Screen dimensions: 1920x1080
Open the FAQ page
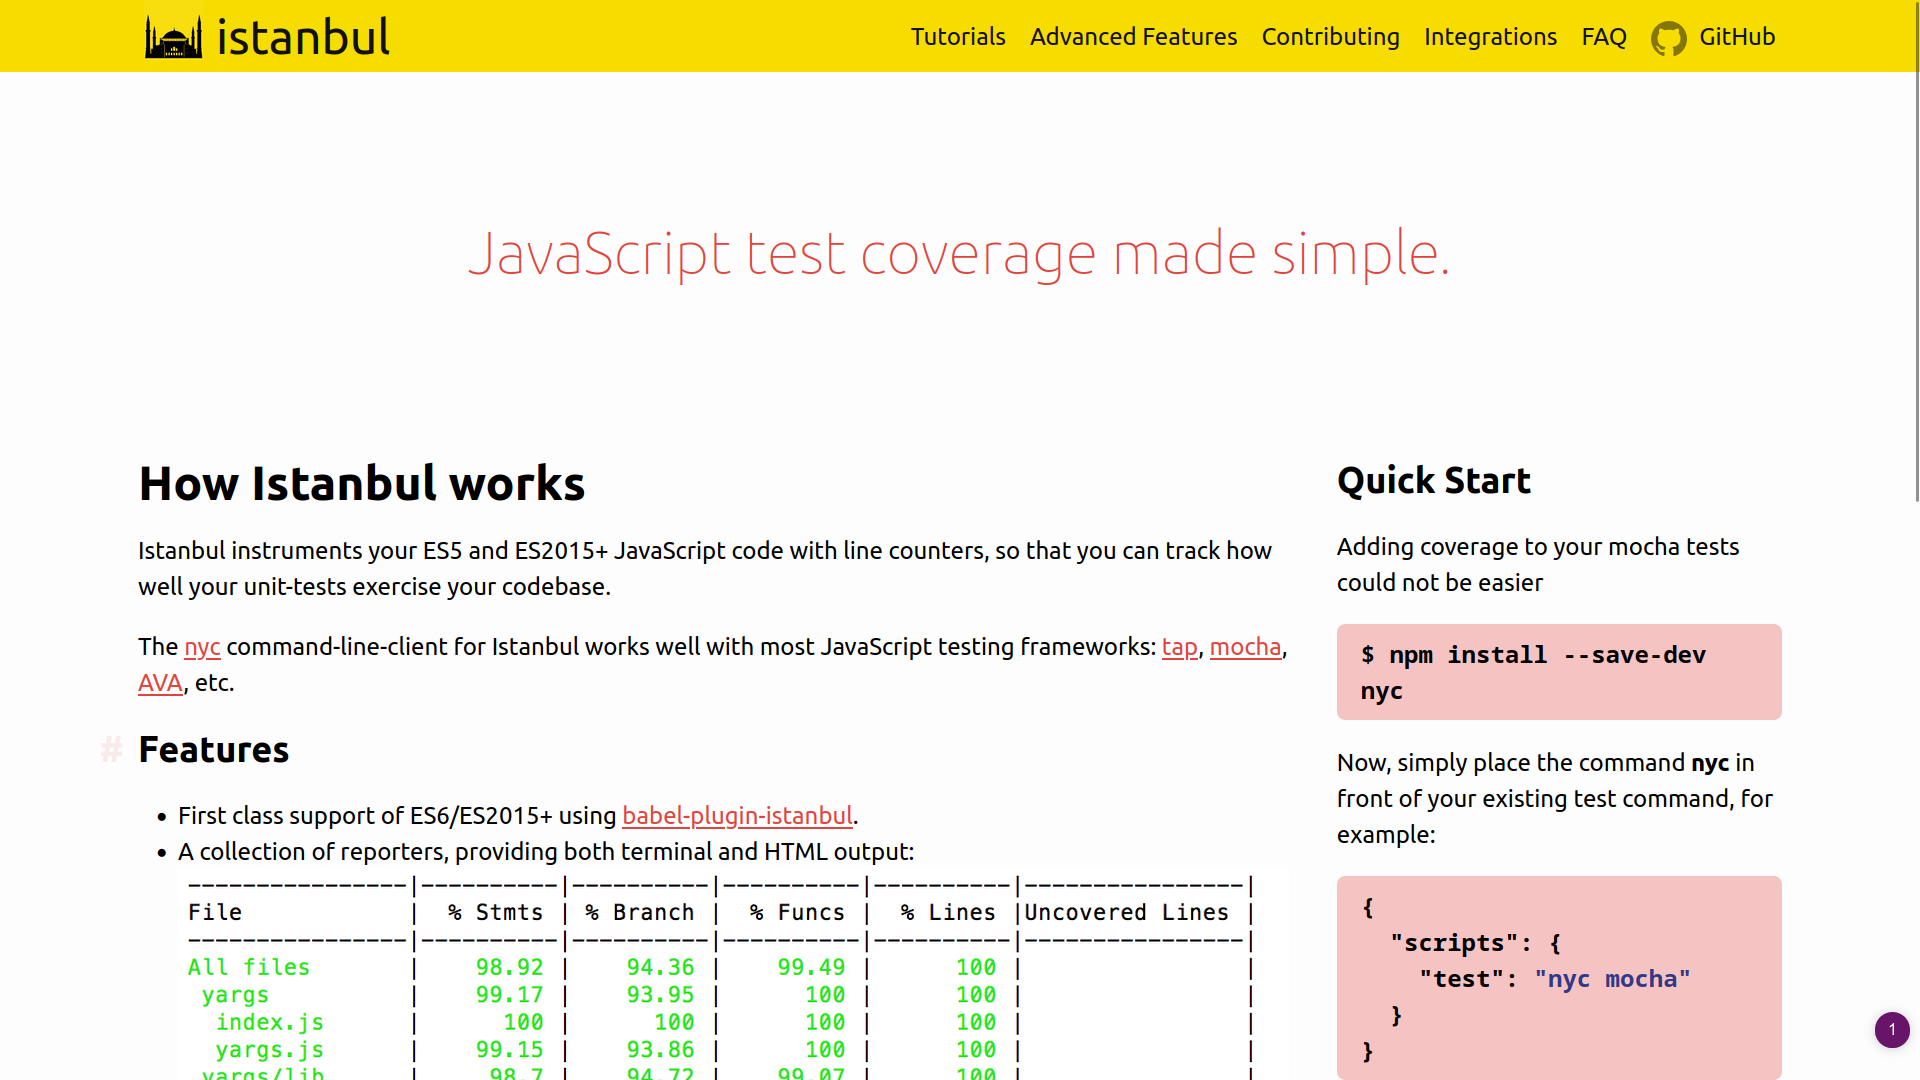[x=1603, y=37]
